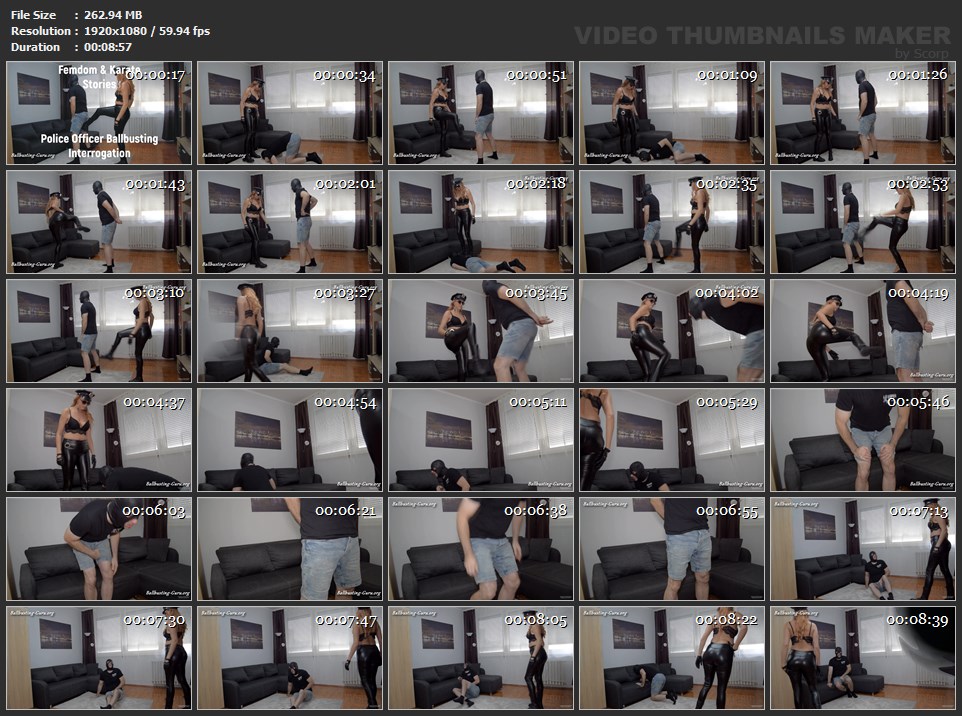Click the last frame at 00:08:39
The height and width of the screenshot is (716, 962).
click(x=863, y=657)
